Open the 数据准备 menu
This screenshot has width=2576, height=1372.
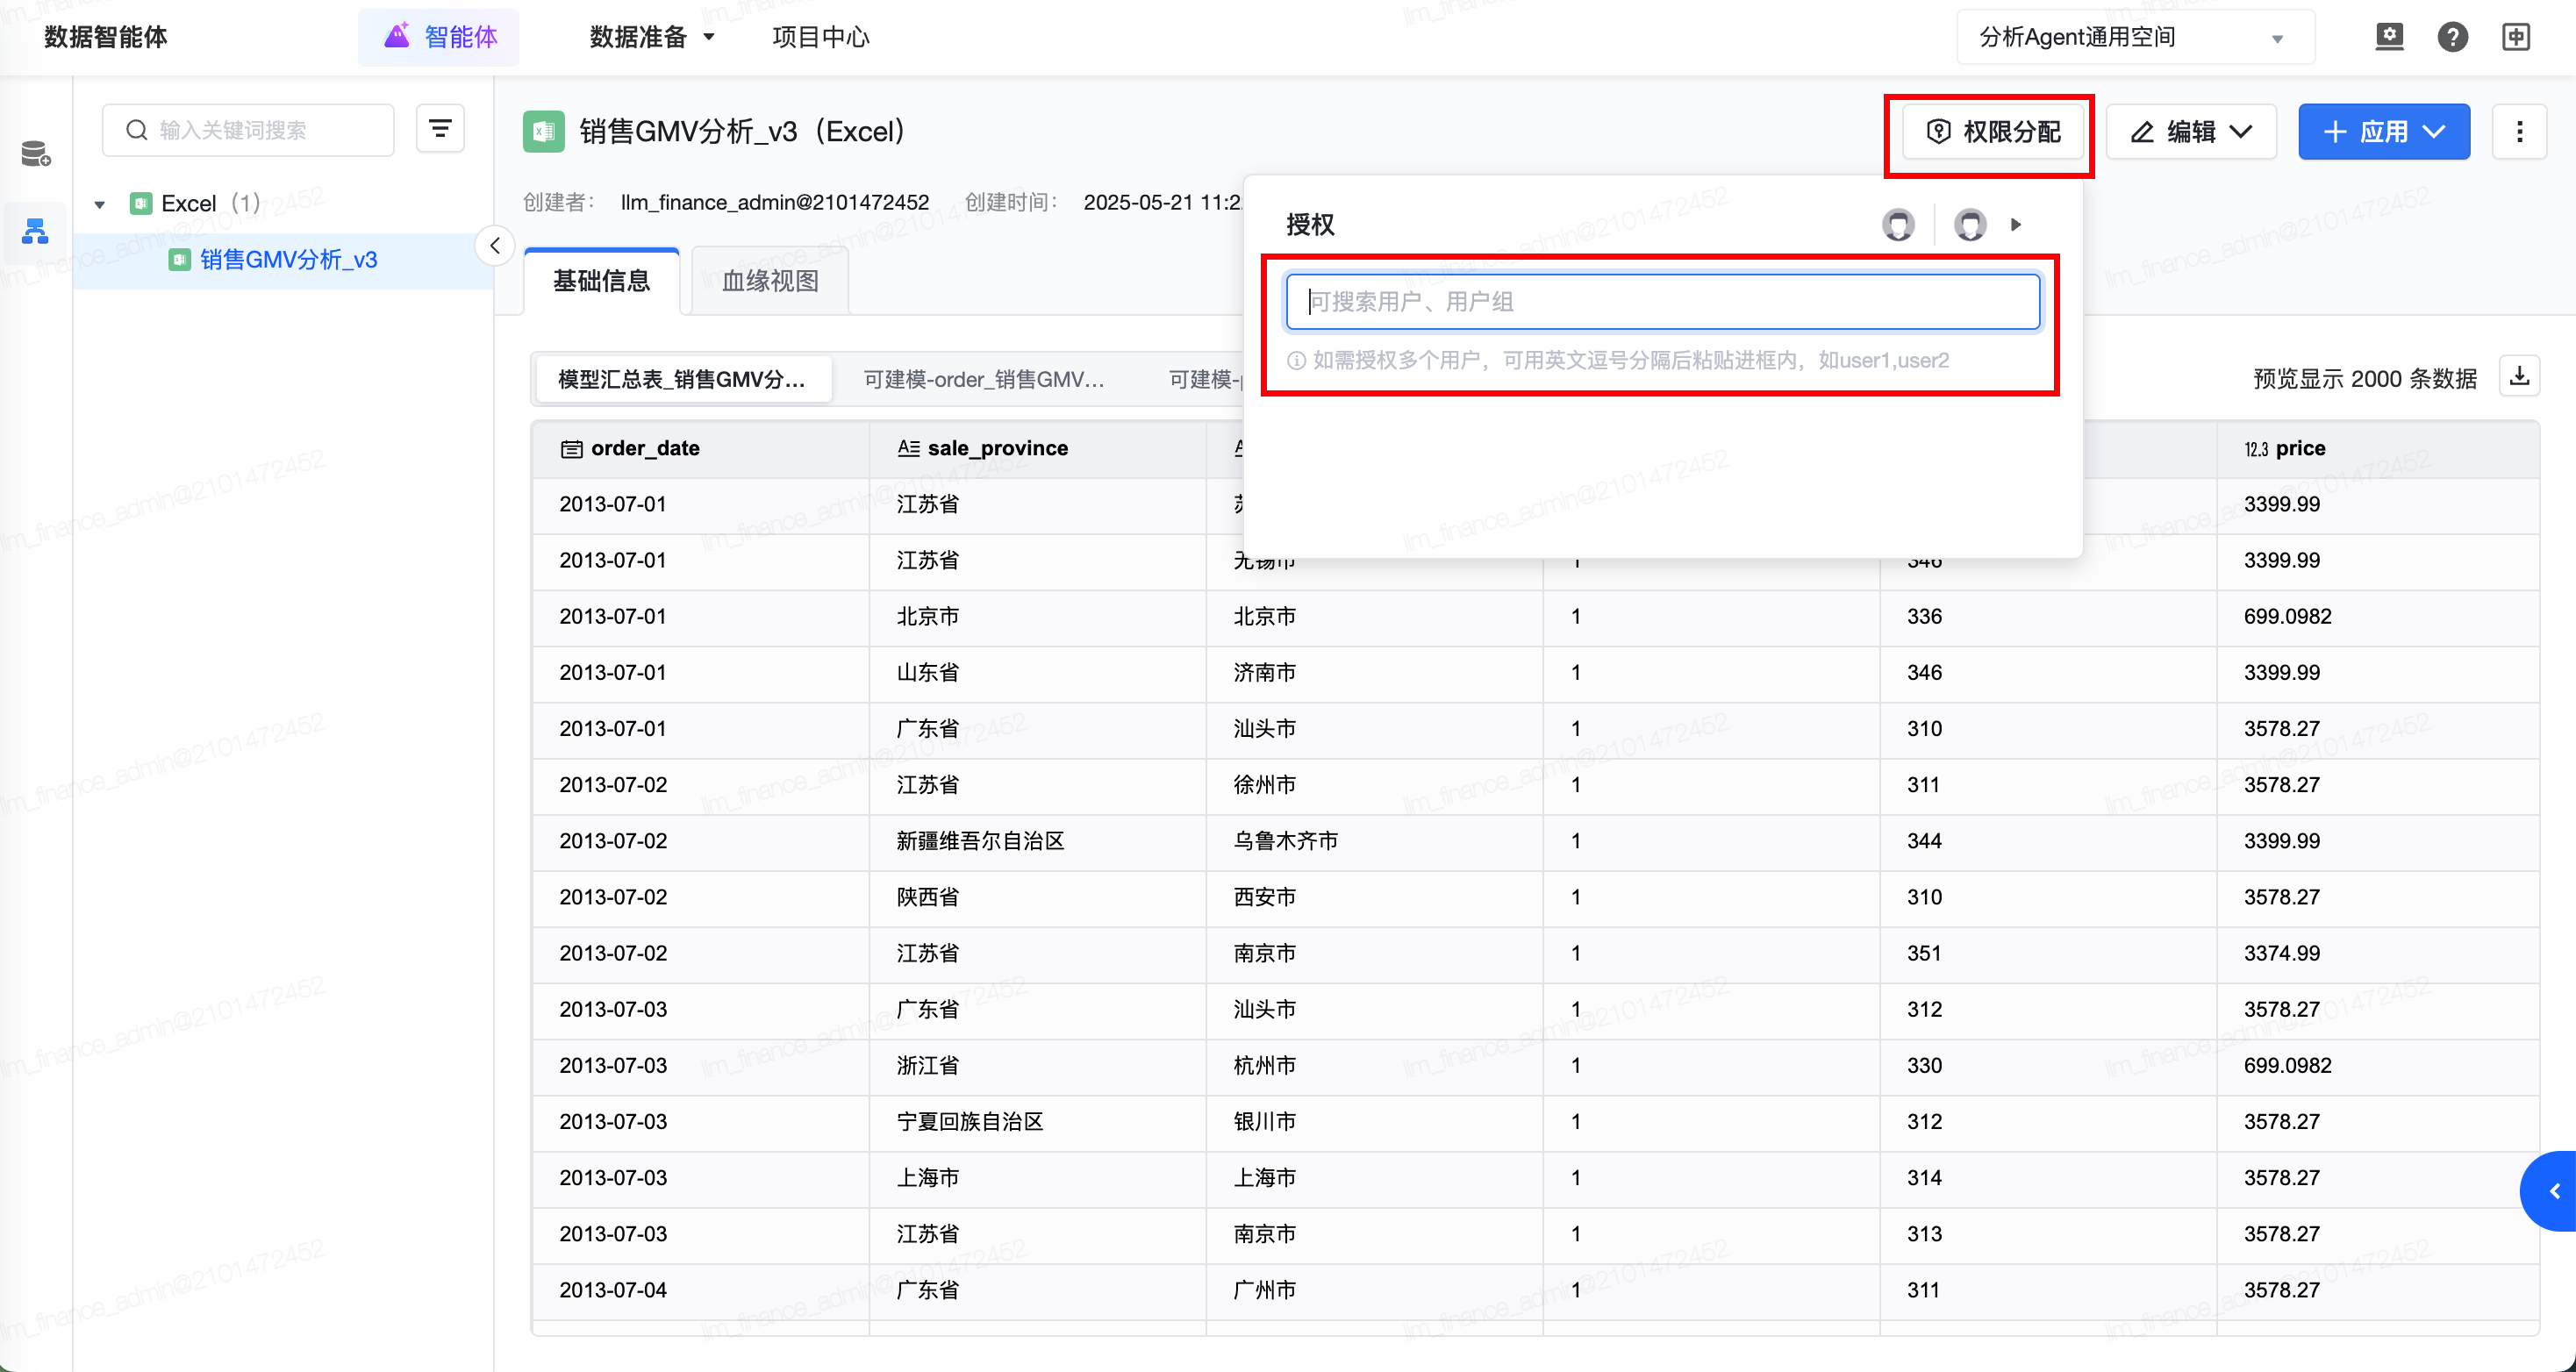point(652,37)
